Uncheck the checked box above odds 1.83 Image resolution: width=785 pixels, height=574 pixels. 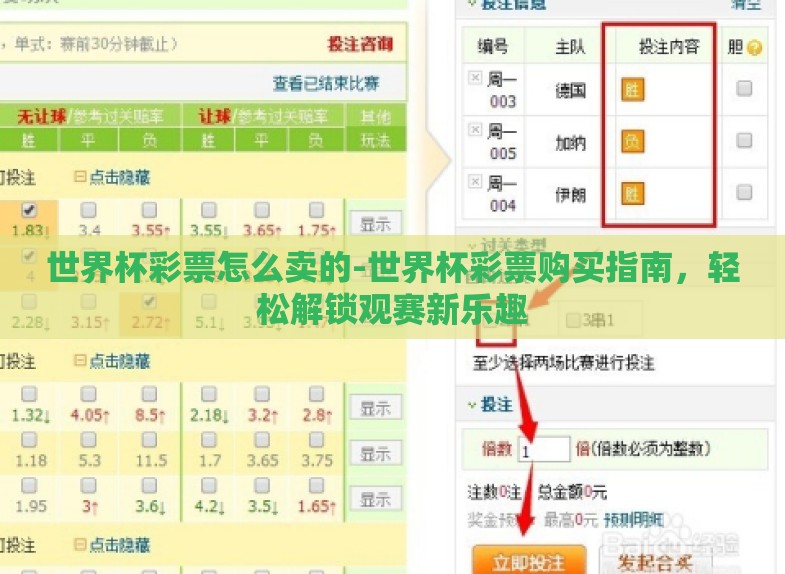[29, 210]
